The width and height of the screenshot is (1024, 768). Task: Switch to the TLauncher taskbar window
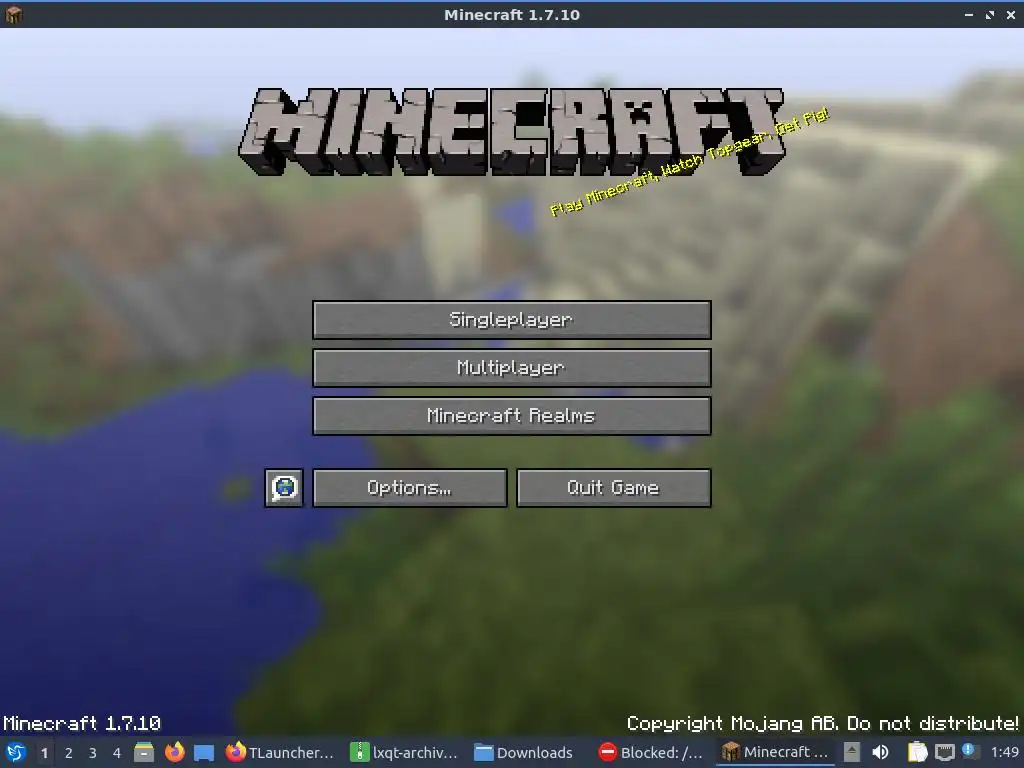(x=280, y=752)
